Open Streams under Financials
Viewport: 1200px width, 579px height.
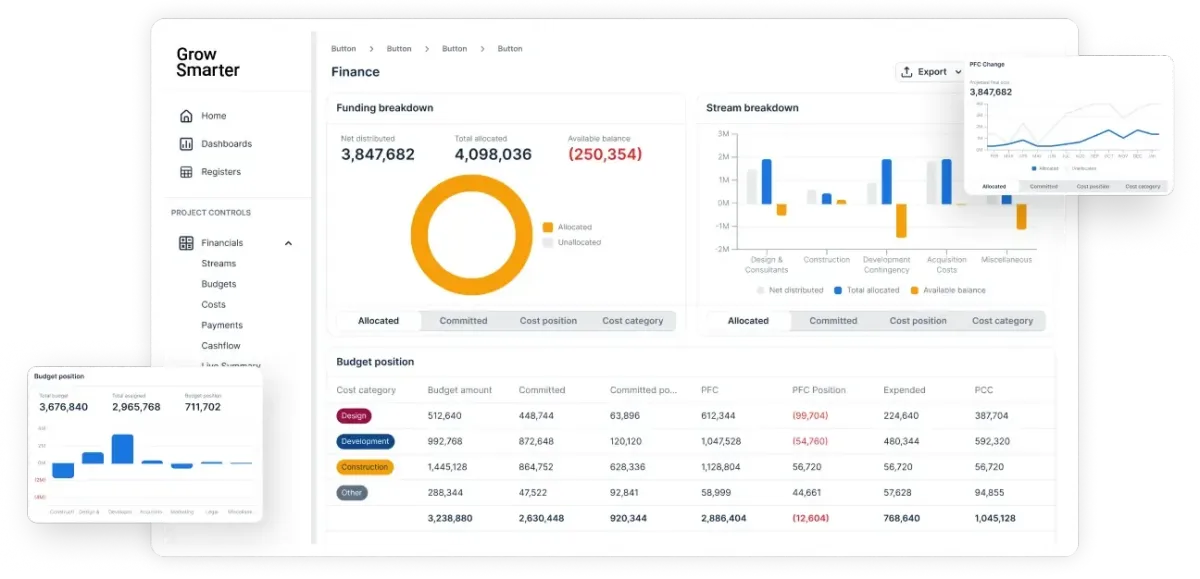[219, 264]
